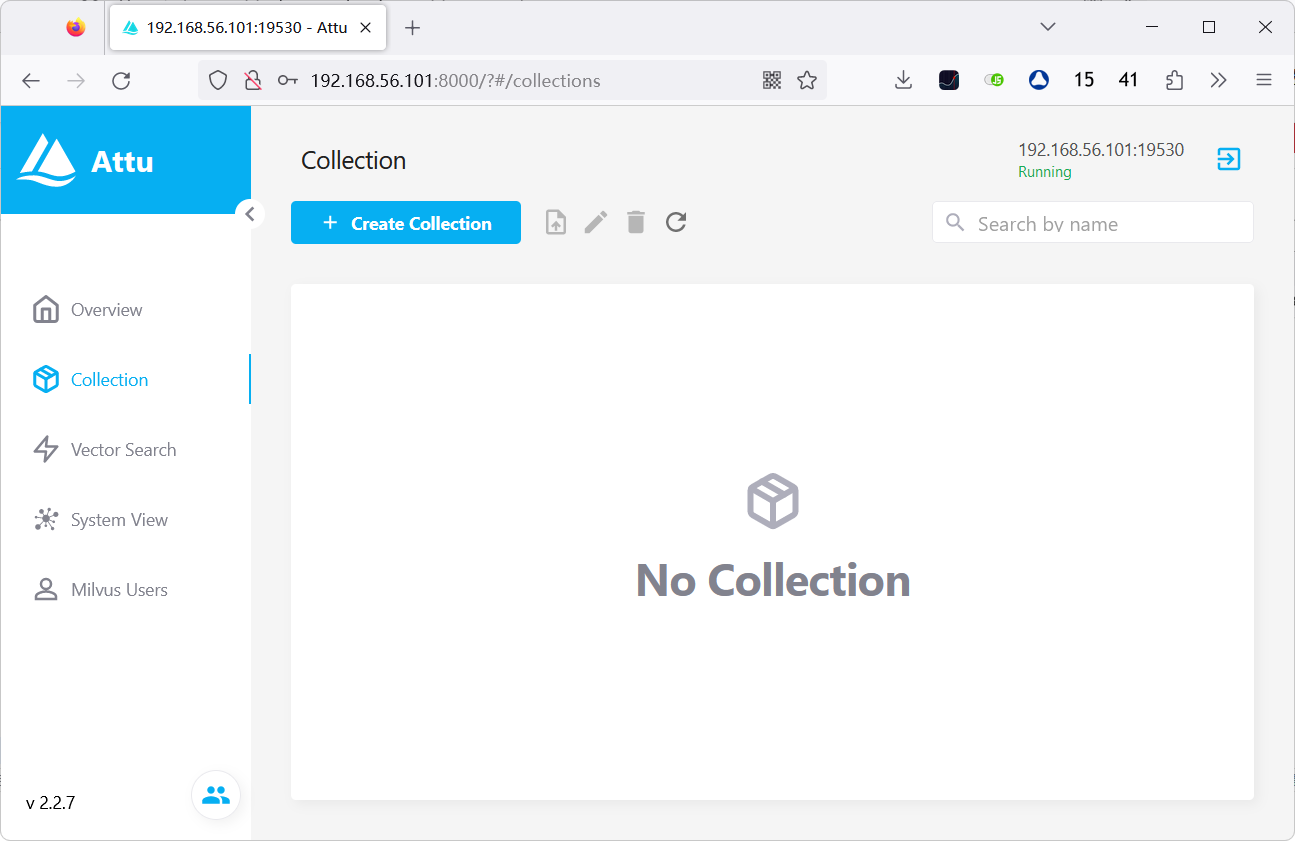This screenshot has height=841, width=1295.
Task: Expand the list all tabs chevron
Action: [1048, 27]
